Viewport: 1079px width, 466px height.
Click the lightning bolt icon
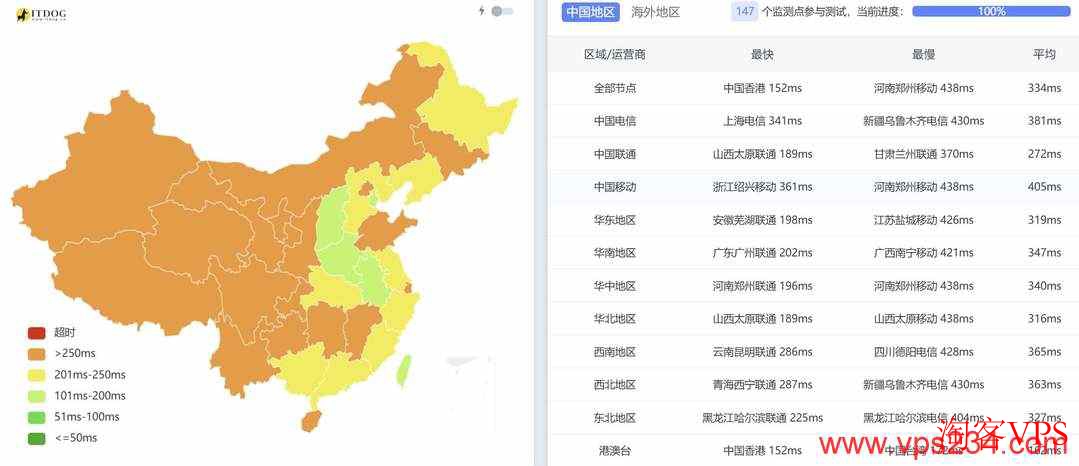click(481, 11)
